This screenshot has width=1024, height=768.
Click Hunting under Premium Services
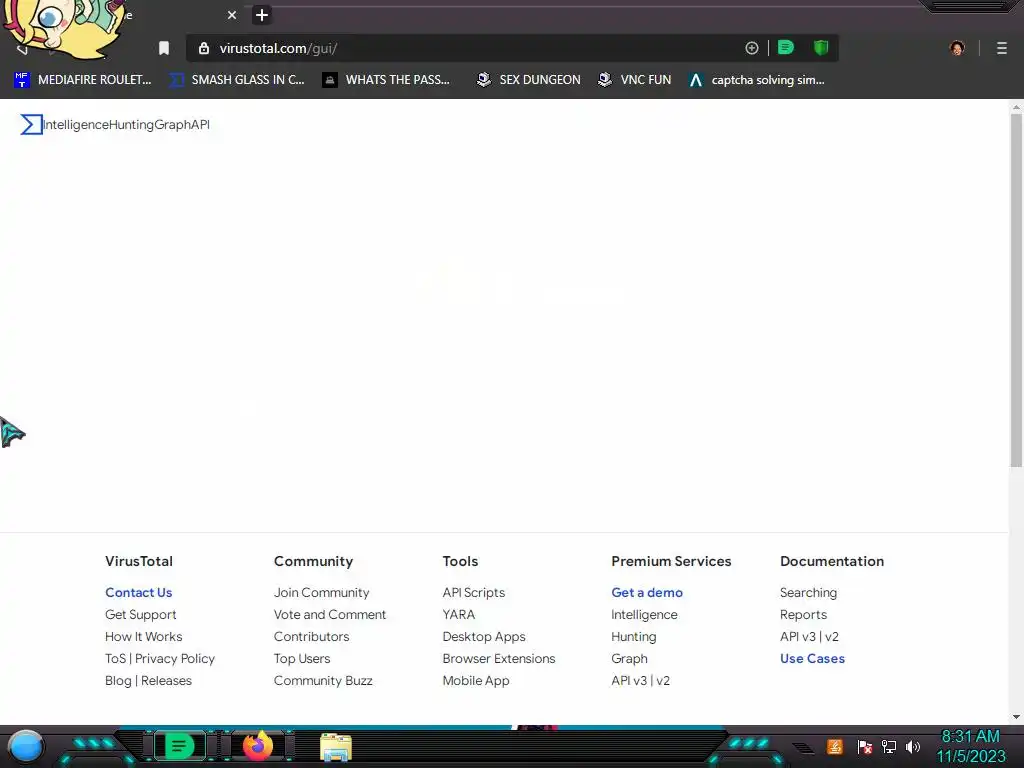[633, 636]
